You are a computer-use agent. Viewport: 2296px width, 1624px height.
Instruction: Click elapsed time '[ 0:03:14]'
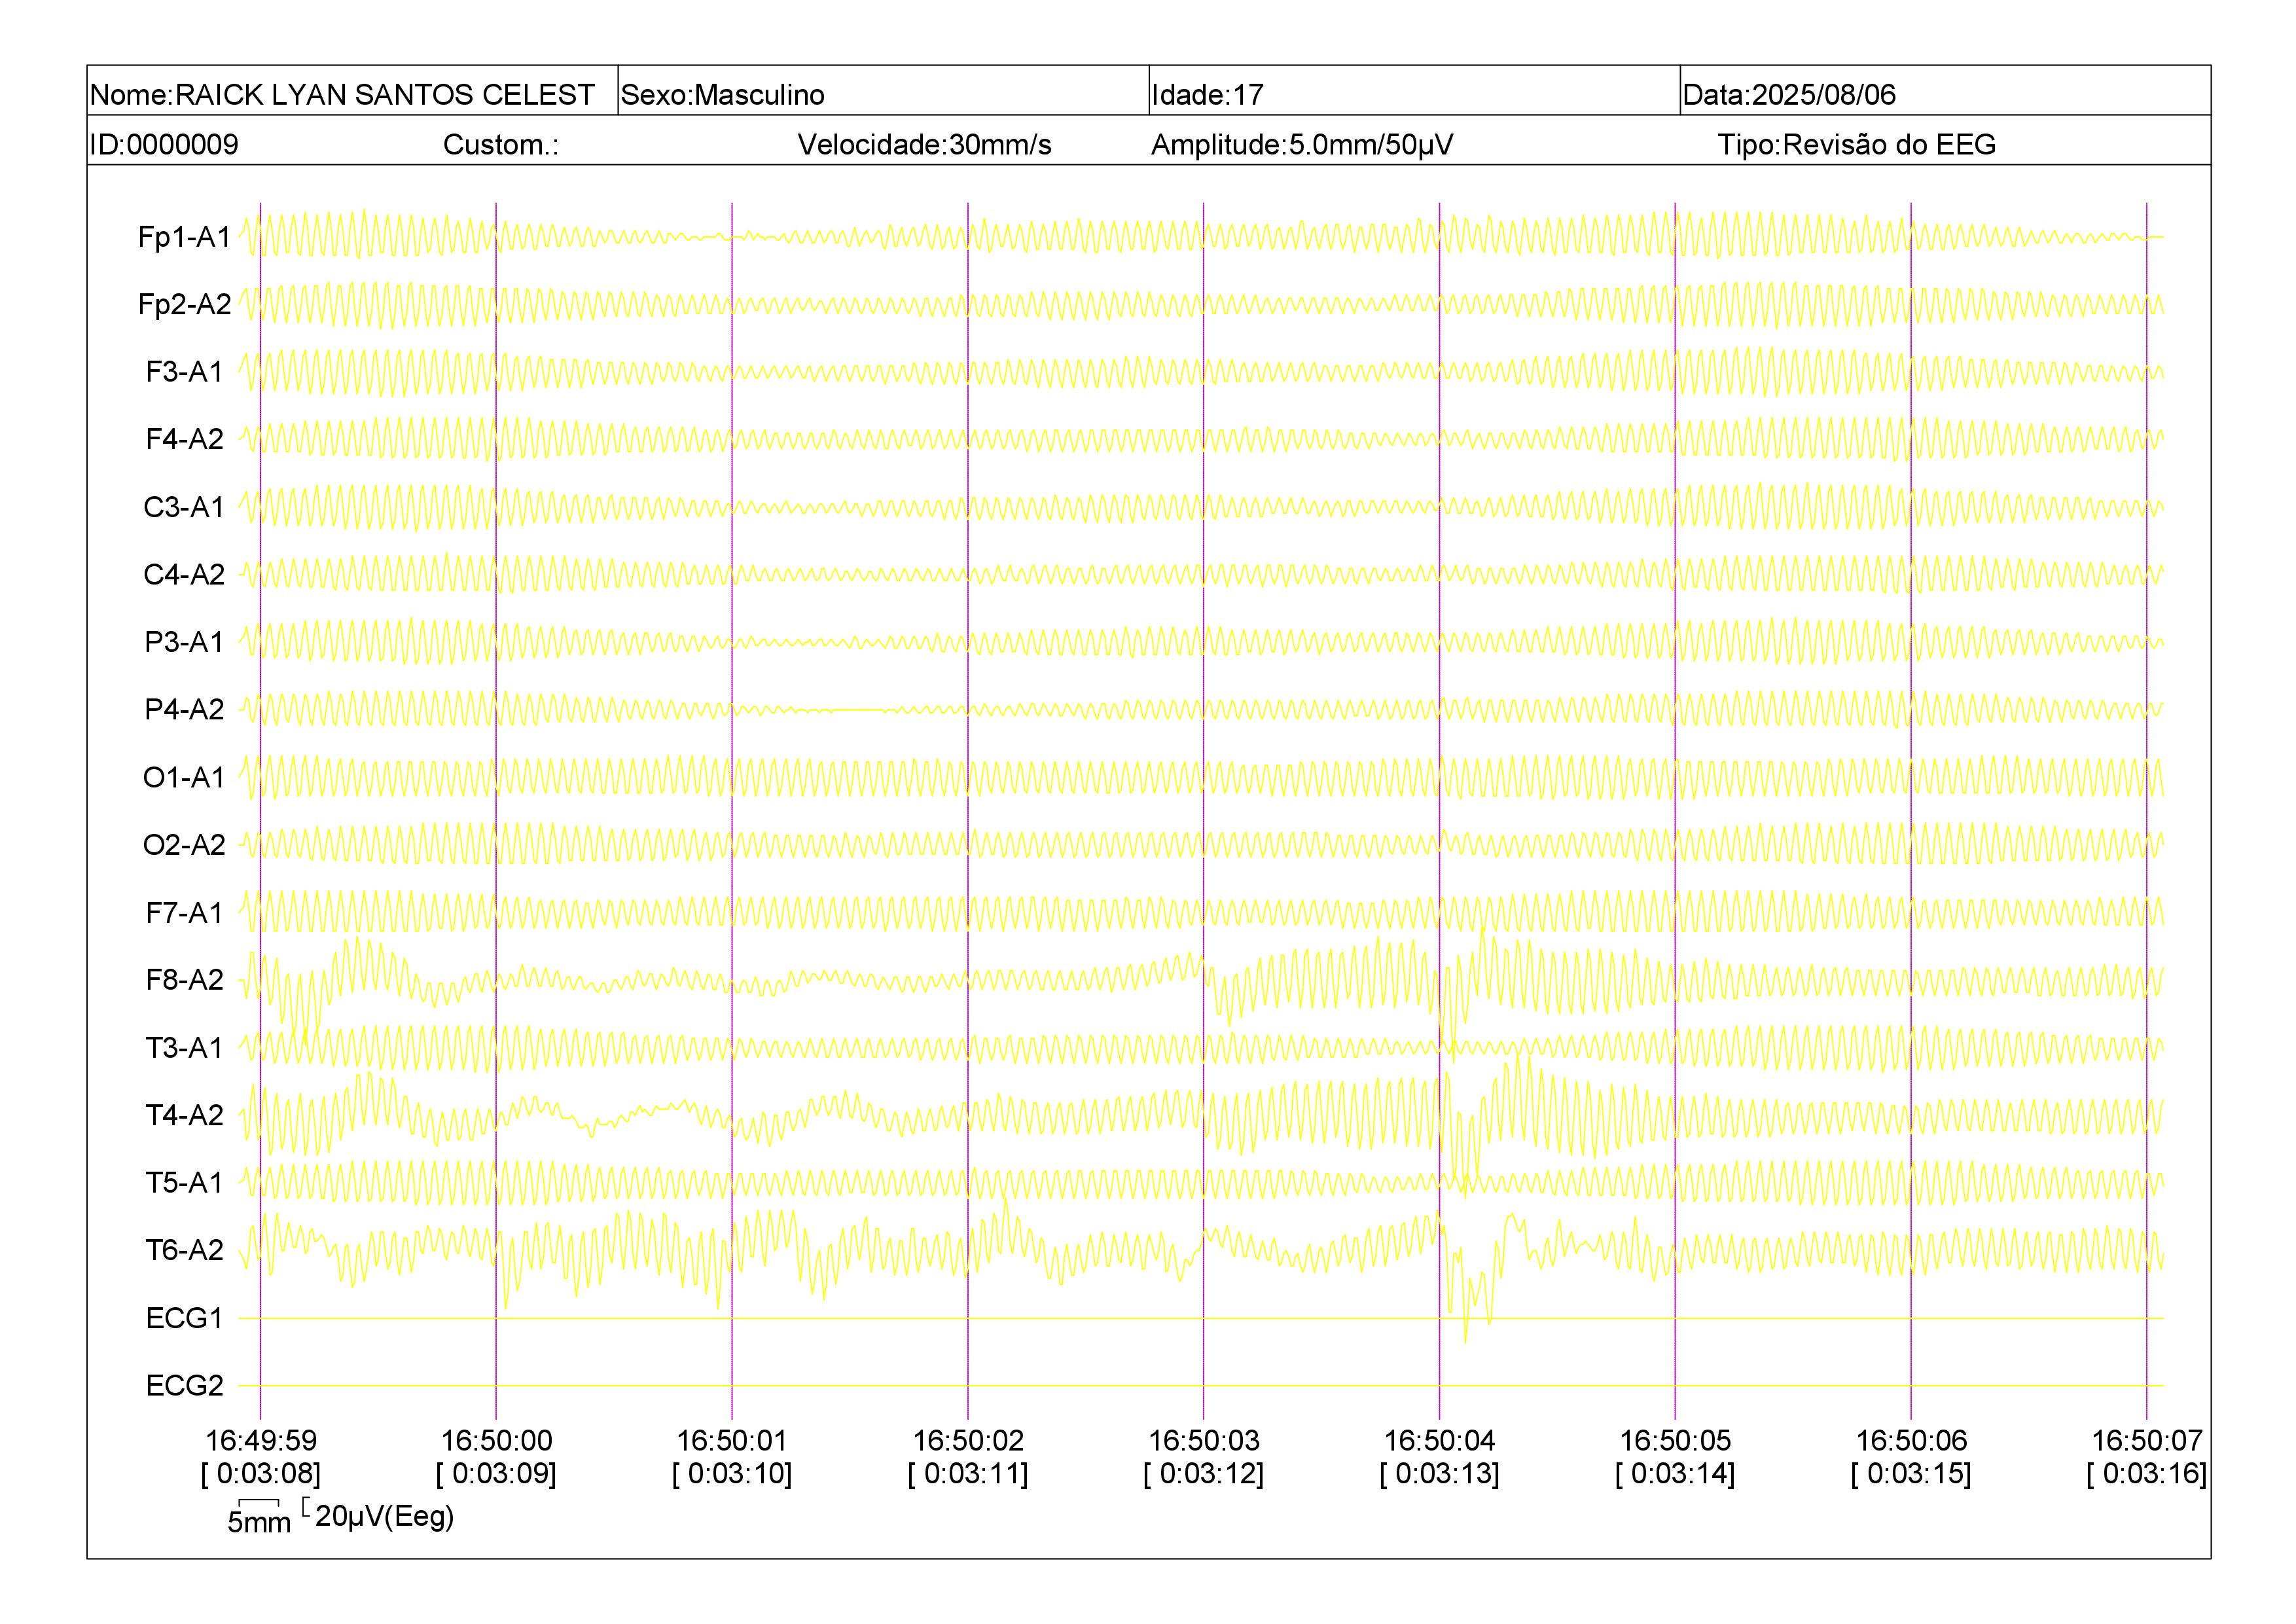point(1675,1474)
